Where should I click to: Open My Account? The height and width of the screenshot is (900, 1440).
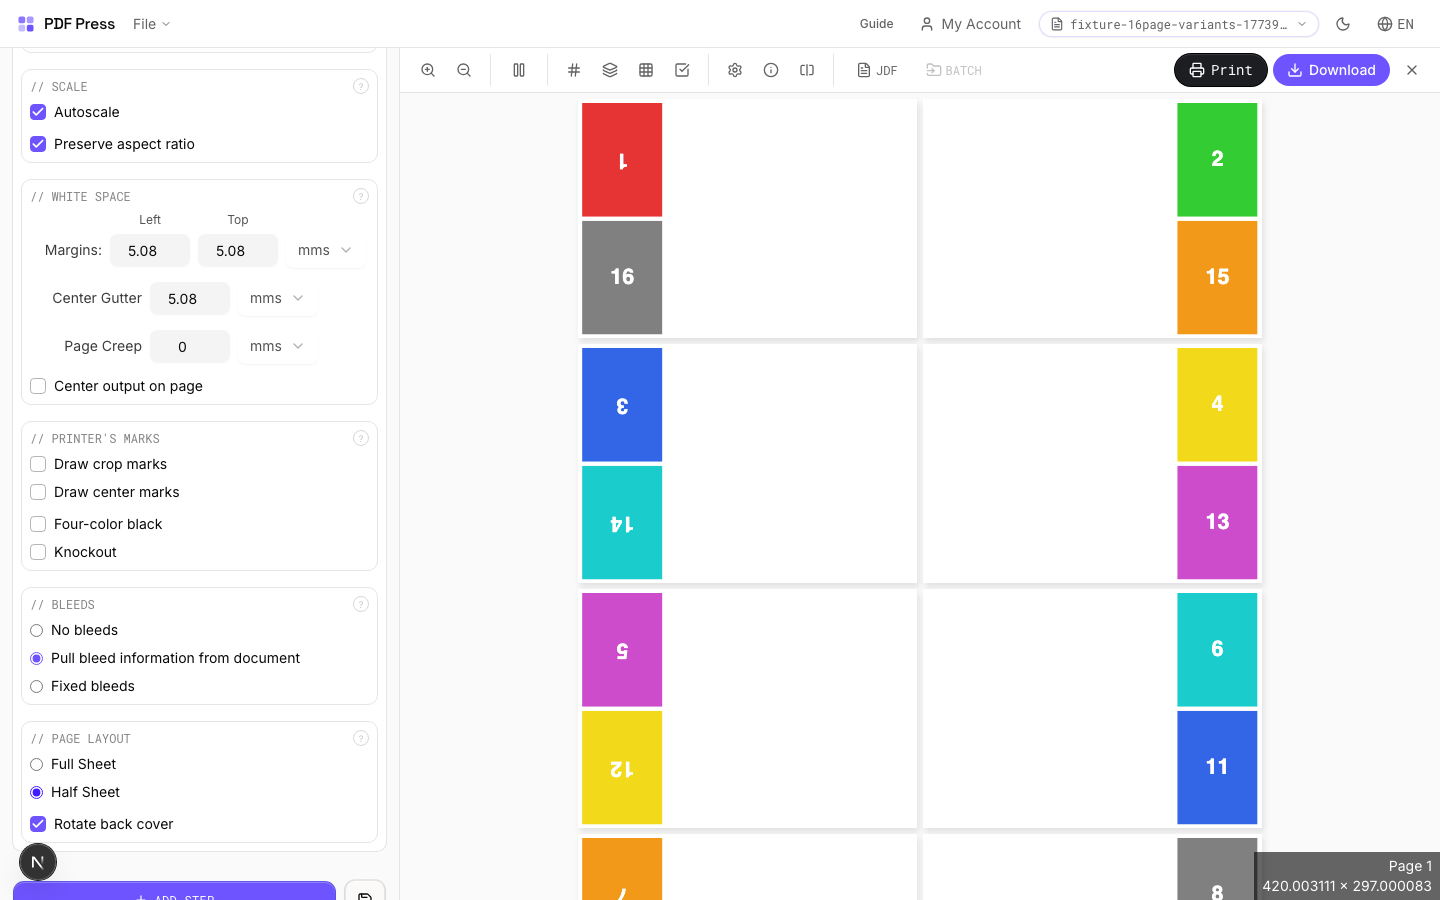(x=971, y=24)
